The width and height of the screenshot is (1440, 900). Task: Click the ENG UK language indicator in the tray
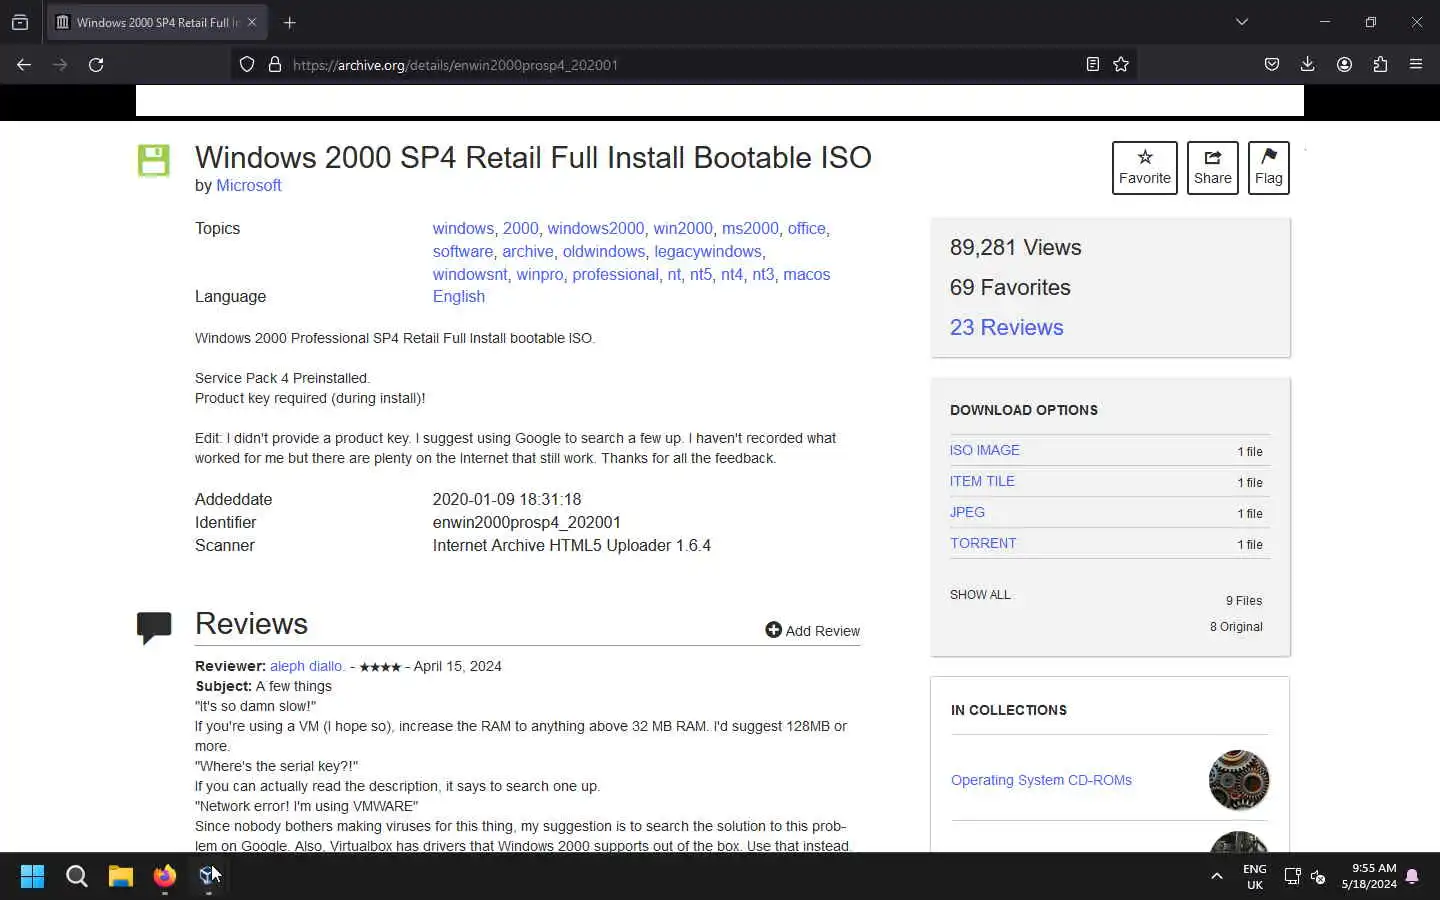point(1255,877)
